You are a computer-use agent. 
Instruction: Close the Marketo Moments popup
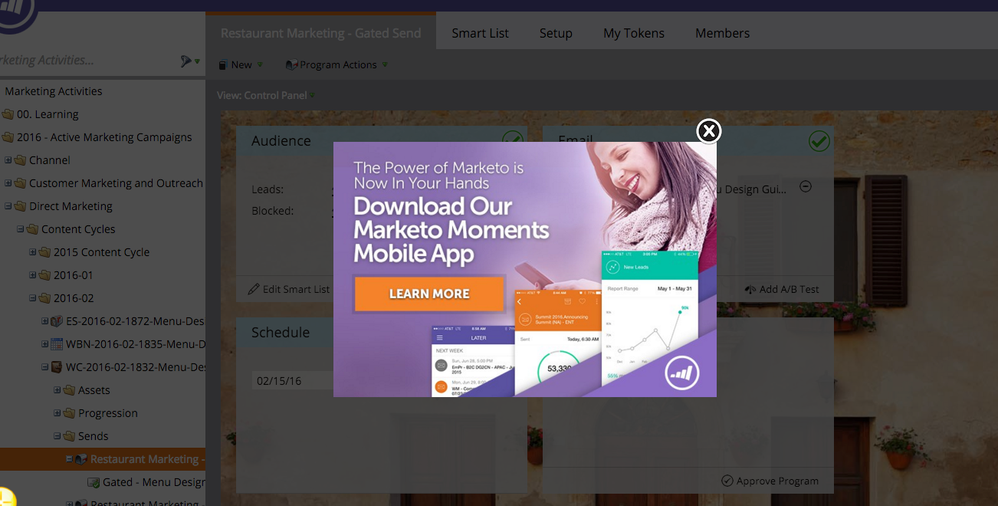(x=708, y=131)
